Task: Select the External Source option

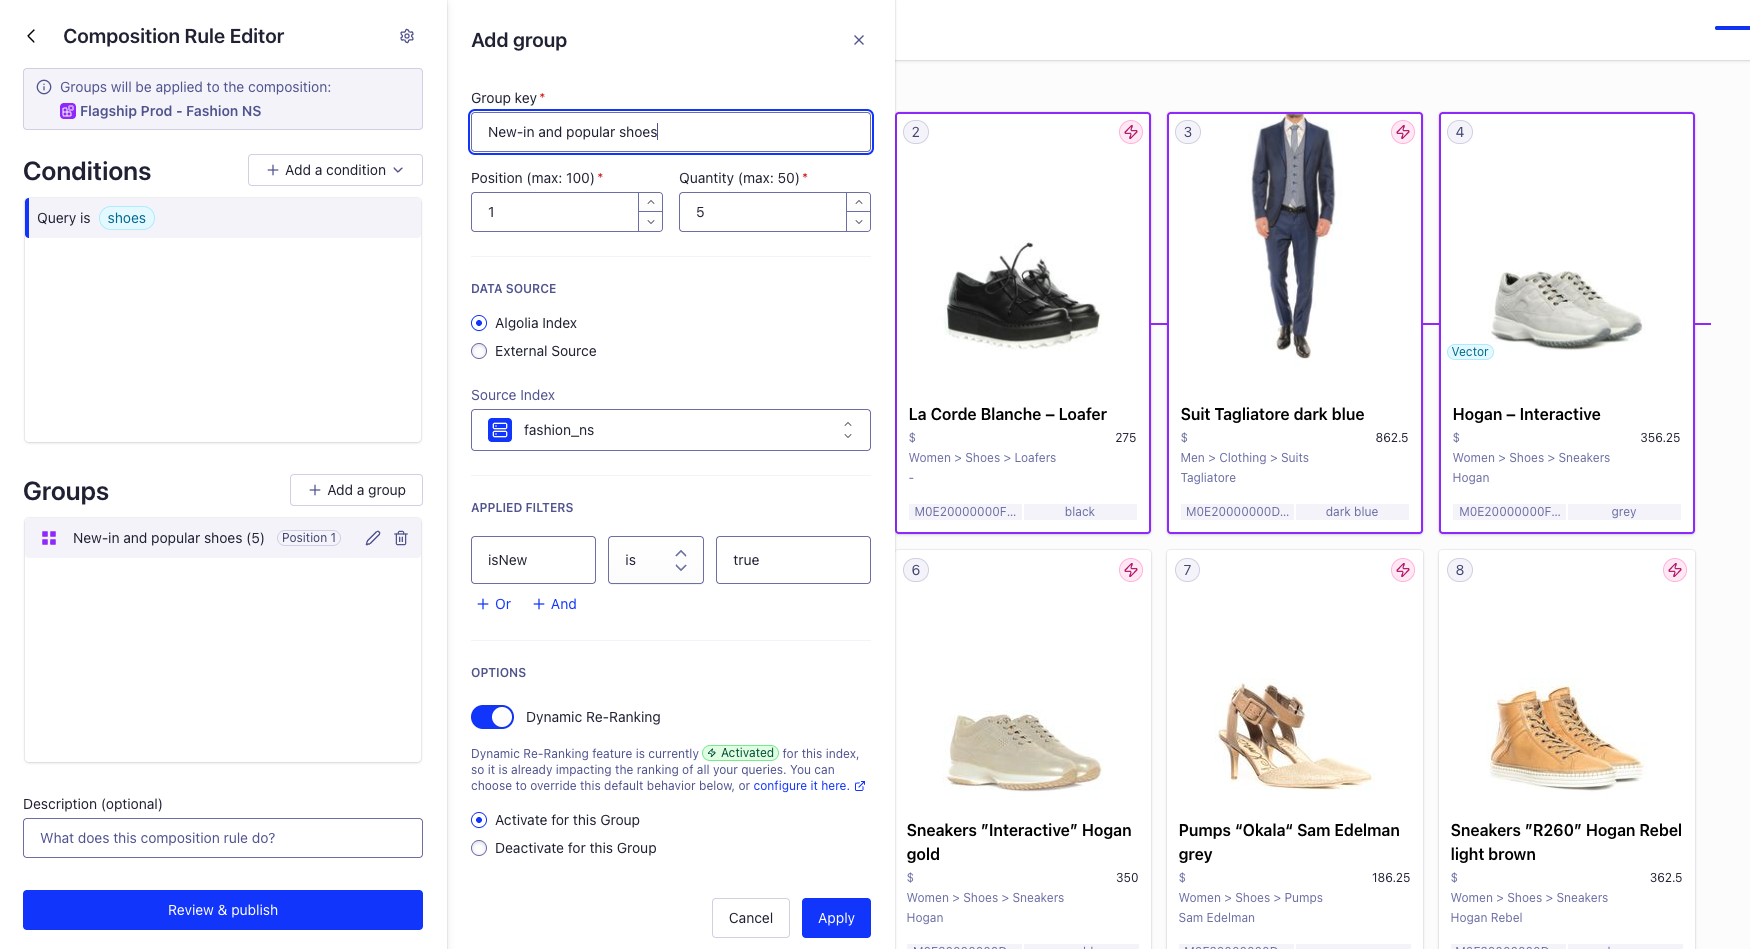Action: (x=479, y=351)
